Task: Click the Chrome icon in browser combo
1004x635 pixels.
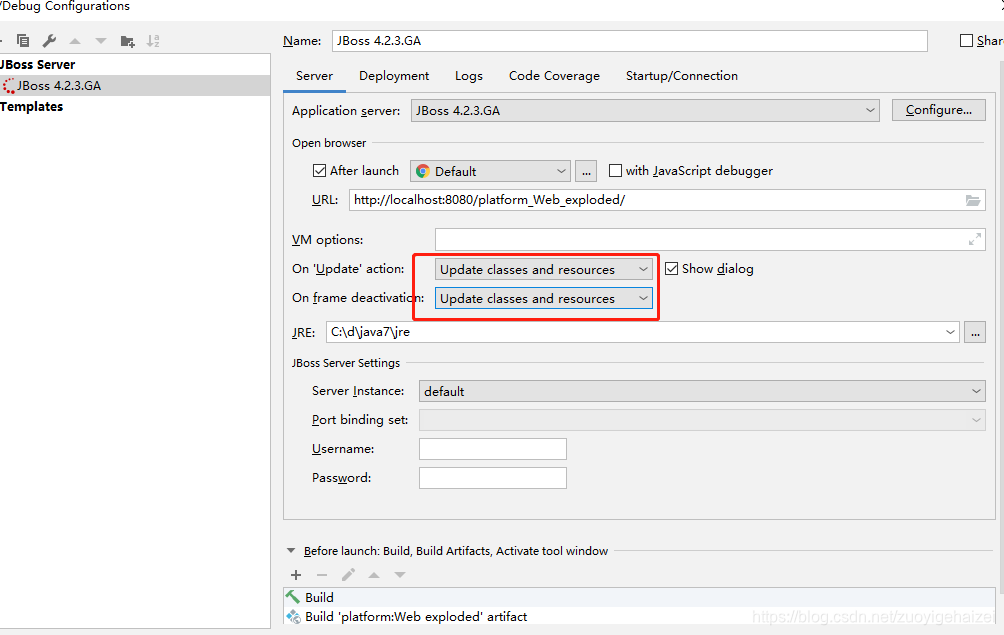Action: (x=423, y=171)
